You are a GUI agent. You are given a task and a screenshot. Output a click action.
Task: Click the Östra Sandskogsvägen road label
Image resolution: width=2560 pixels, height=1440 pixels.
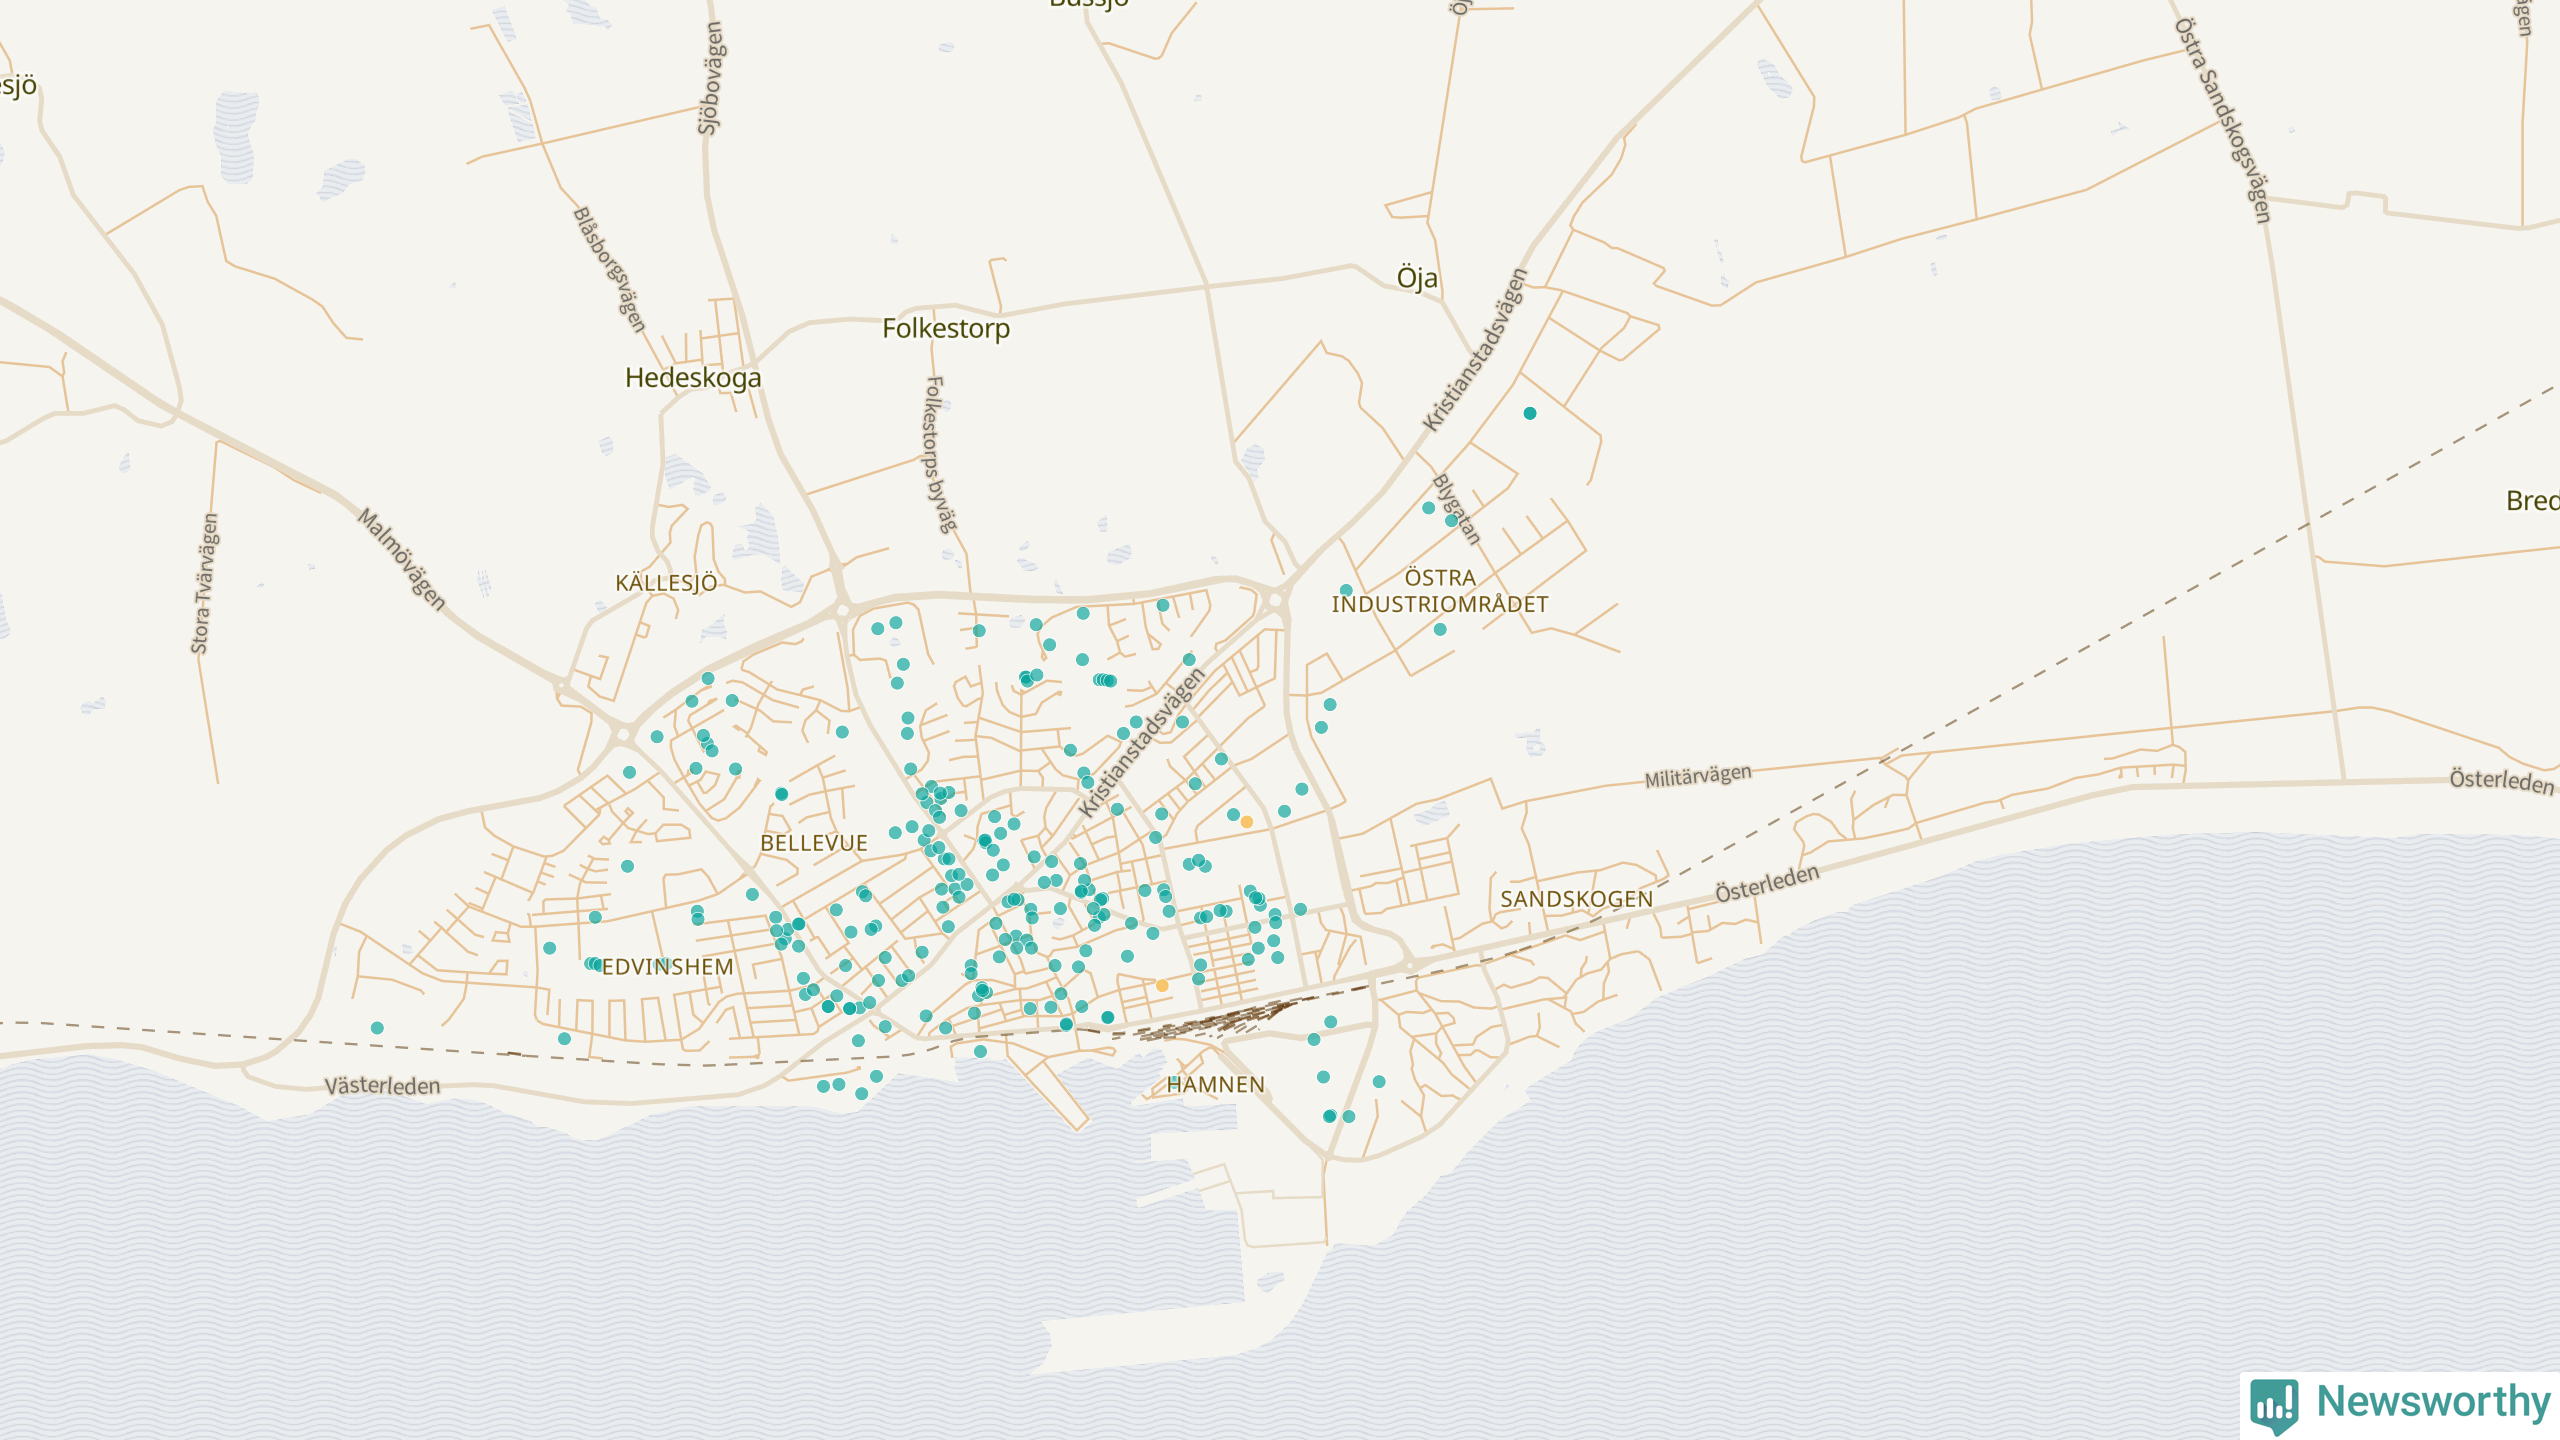coord(2222,120)
